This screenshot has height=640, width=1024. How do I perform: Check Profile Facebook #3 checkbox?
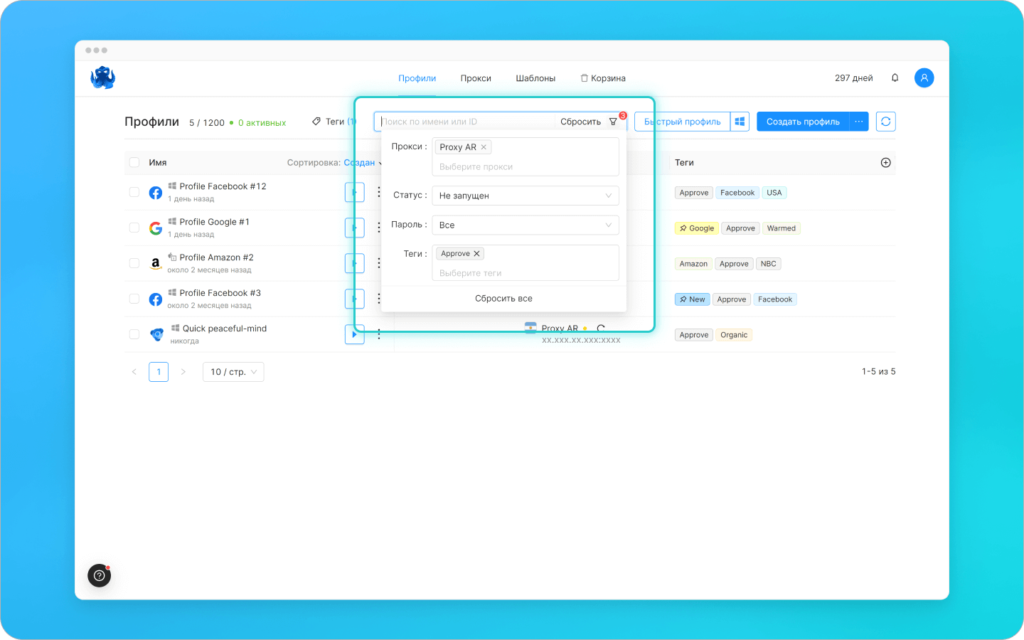(x=134, y=298)
